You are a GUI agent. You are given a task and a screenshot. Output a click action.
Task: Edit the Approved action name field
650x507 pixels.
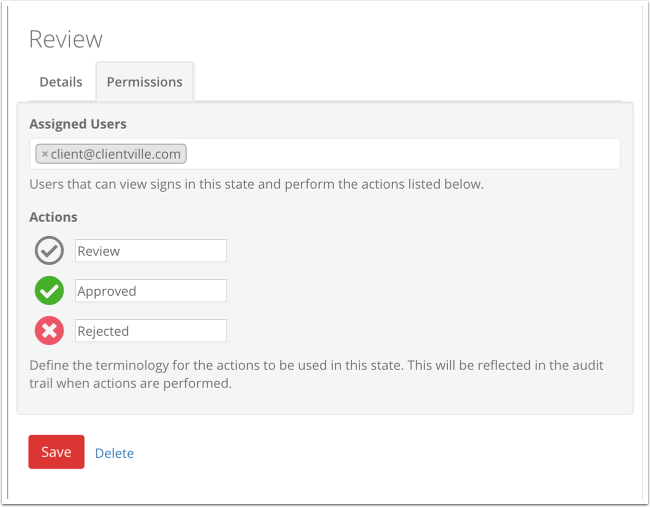(x=151, y=291)
